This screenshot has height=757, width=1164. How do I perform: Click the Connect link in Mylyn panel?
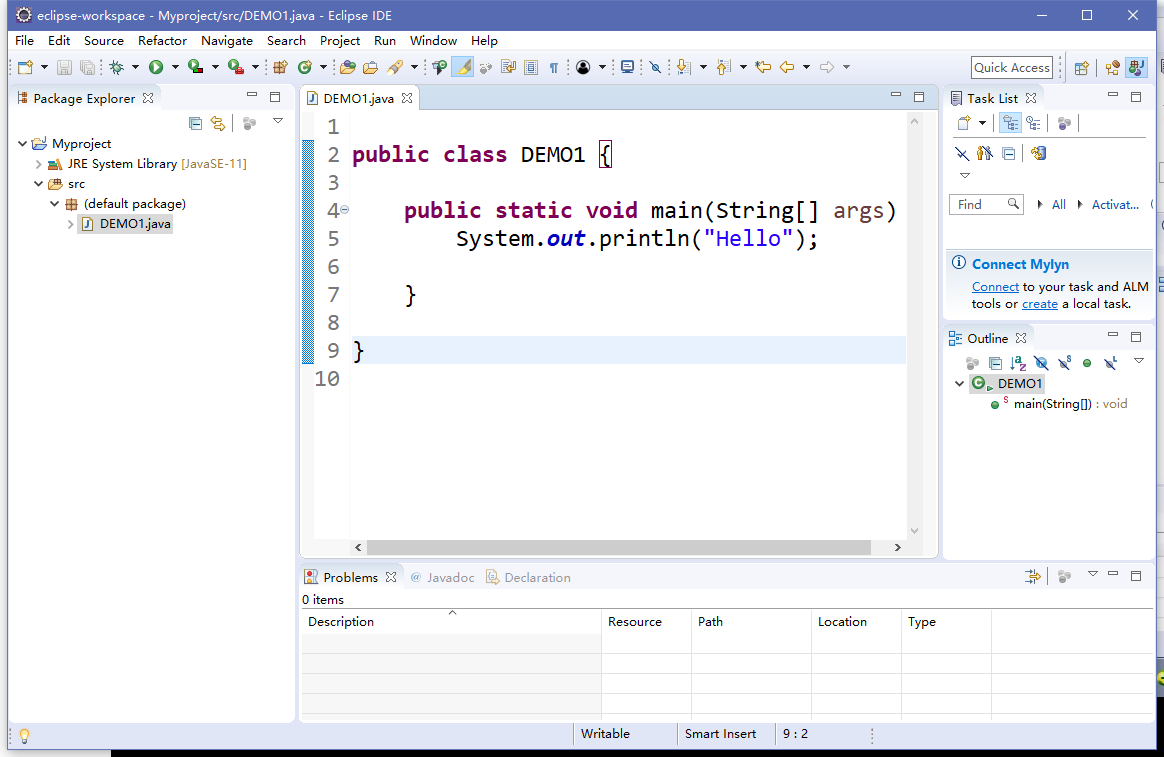point(995,287)
